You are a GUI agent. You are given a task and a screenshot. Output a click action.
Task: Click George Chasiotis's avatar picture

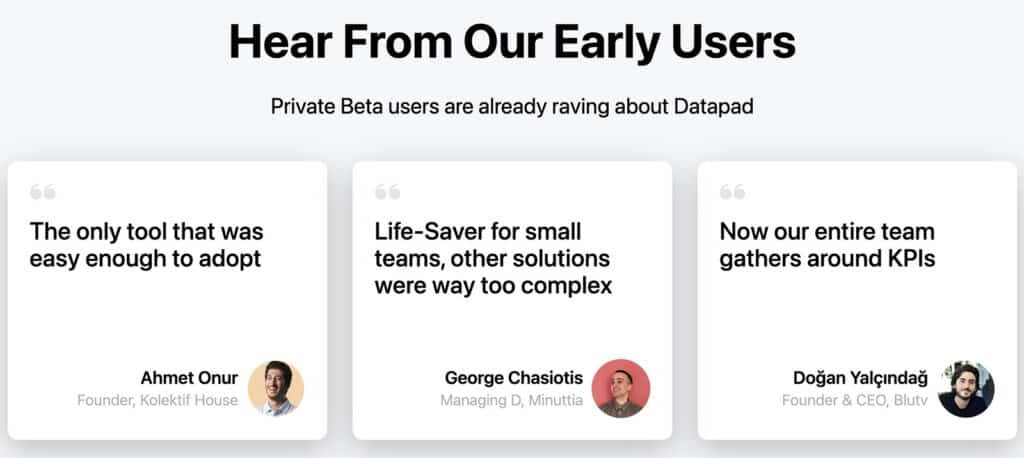pyautogui.click(x=620, y=388)
